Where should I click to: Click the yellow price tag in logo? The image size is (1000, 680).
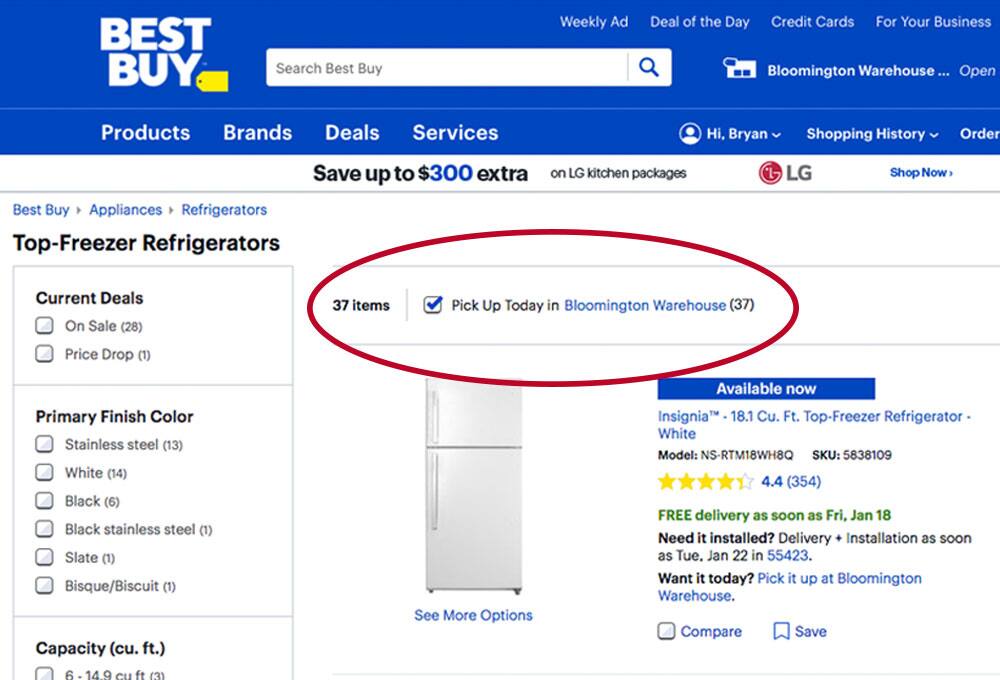212,82
